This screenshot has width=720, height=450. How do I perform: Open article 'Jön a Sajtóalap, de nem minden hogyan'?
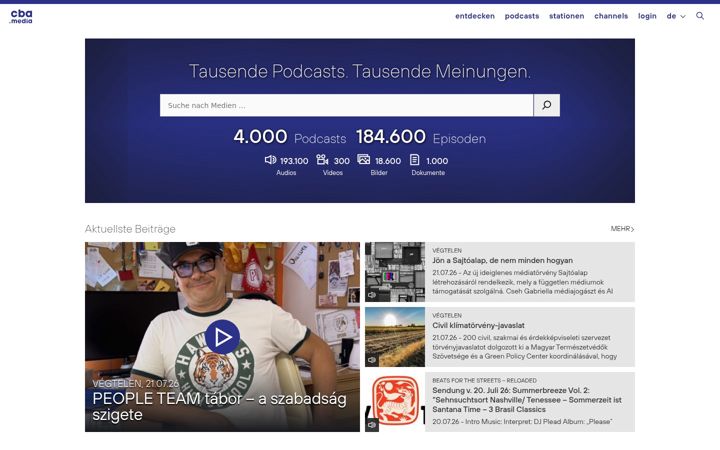pos(502,260)
